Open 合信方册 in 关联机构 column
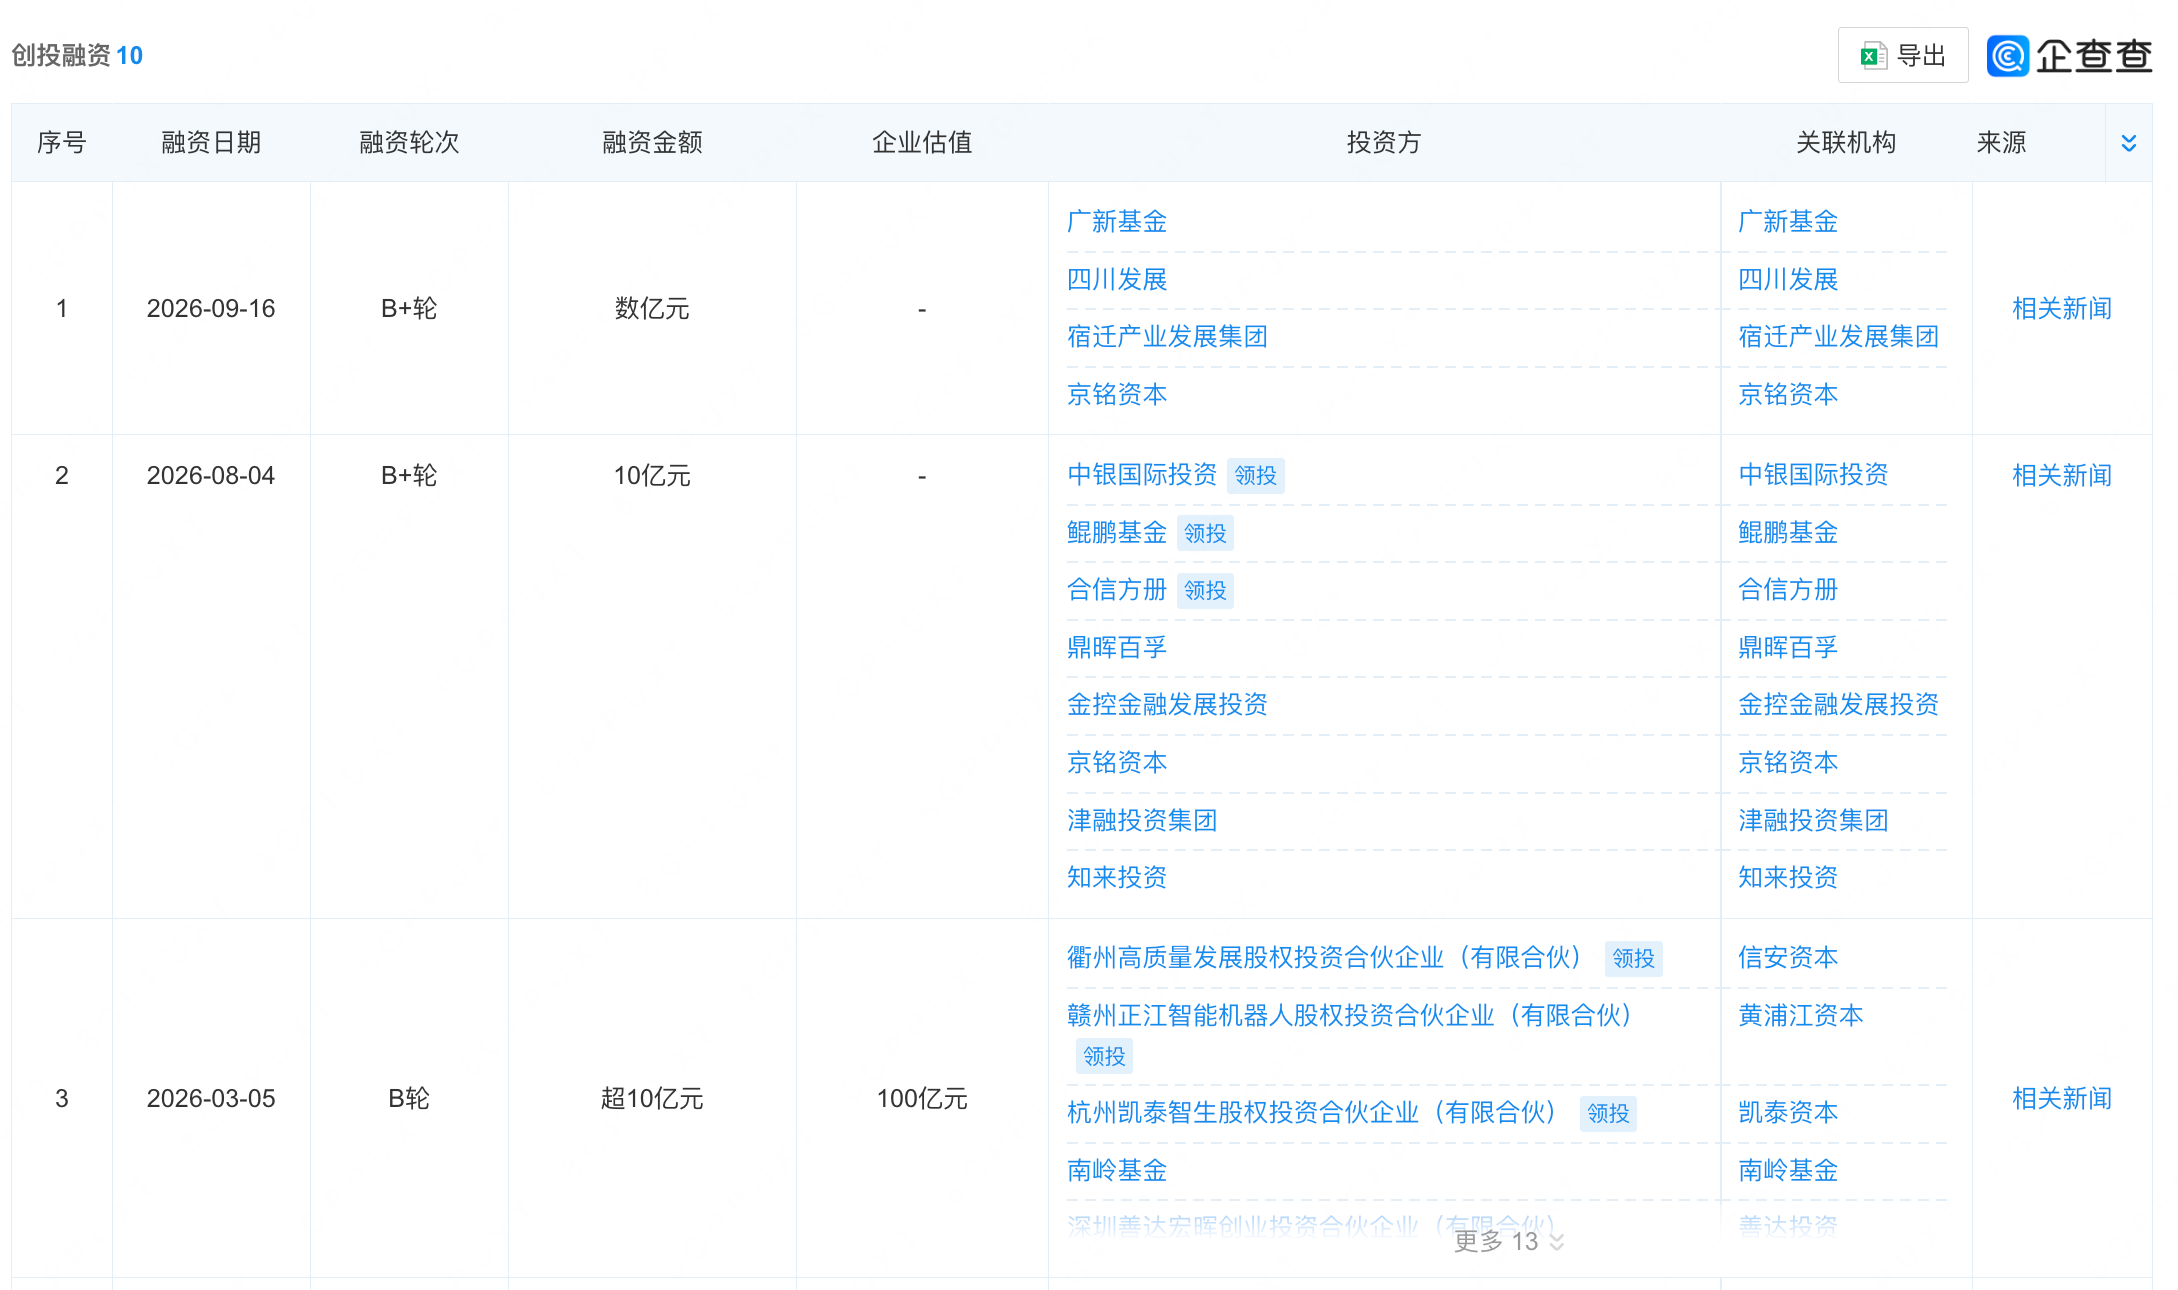Viewport: 2178px width, 1290px height. point(1787,589)
